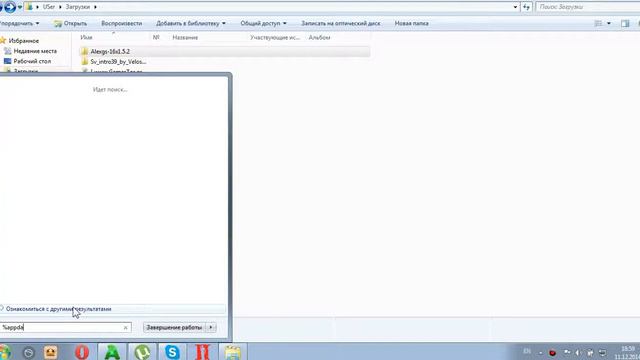The width and height of the screenshot is (640, 360).
Task: Show hidden tray icons arrow
Action: 541,353
